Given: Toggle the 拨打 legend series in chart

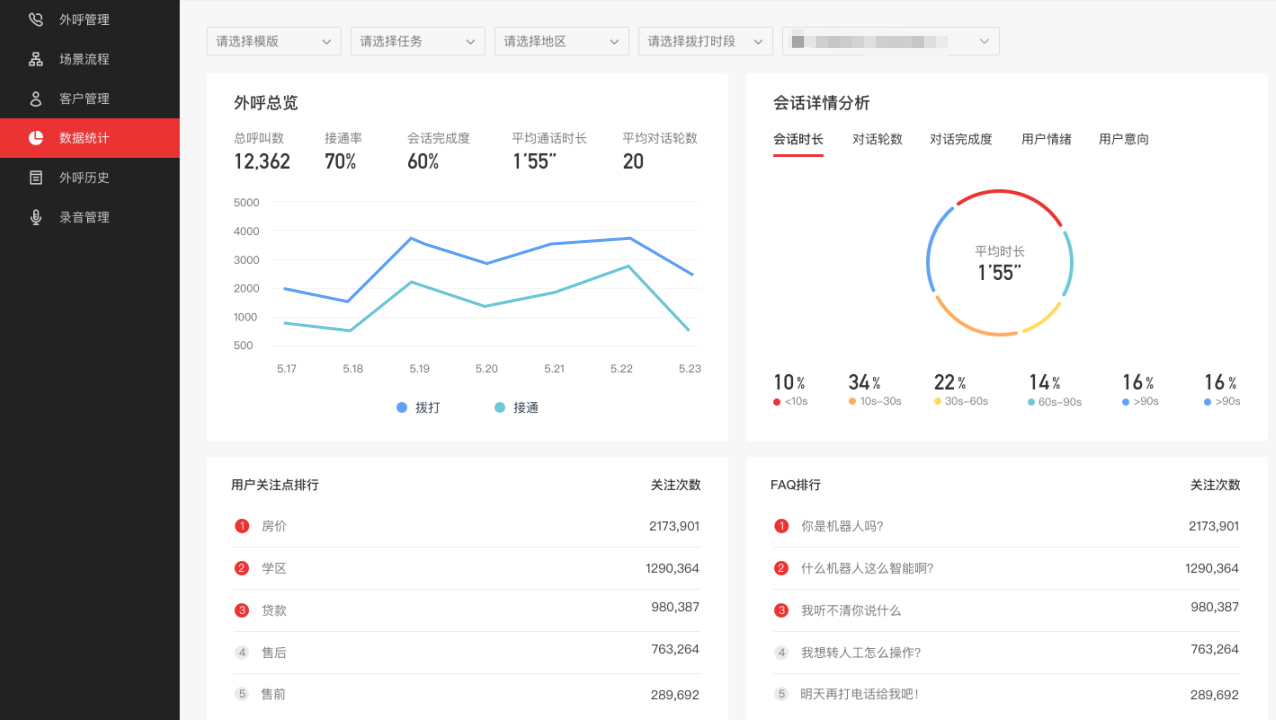Looking at the screenshot, I should 417,408.
